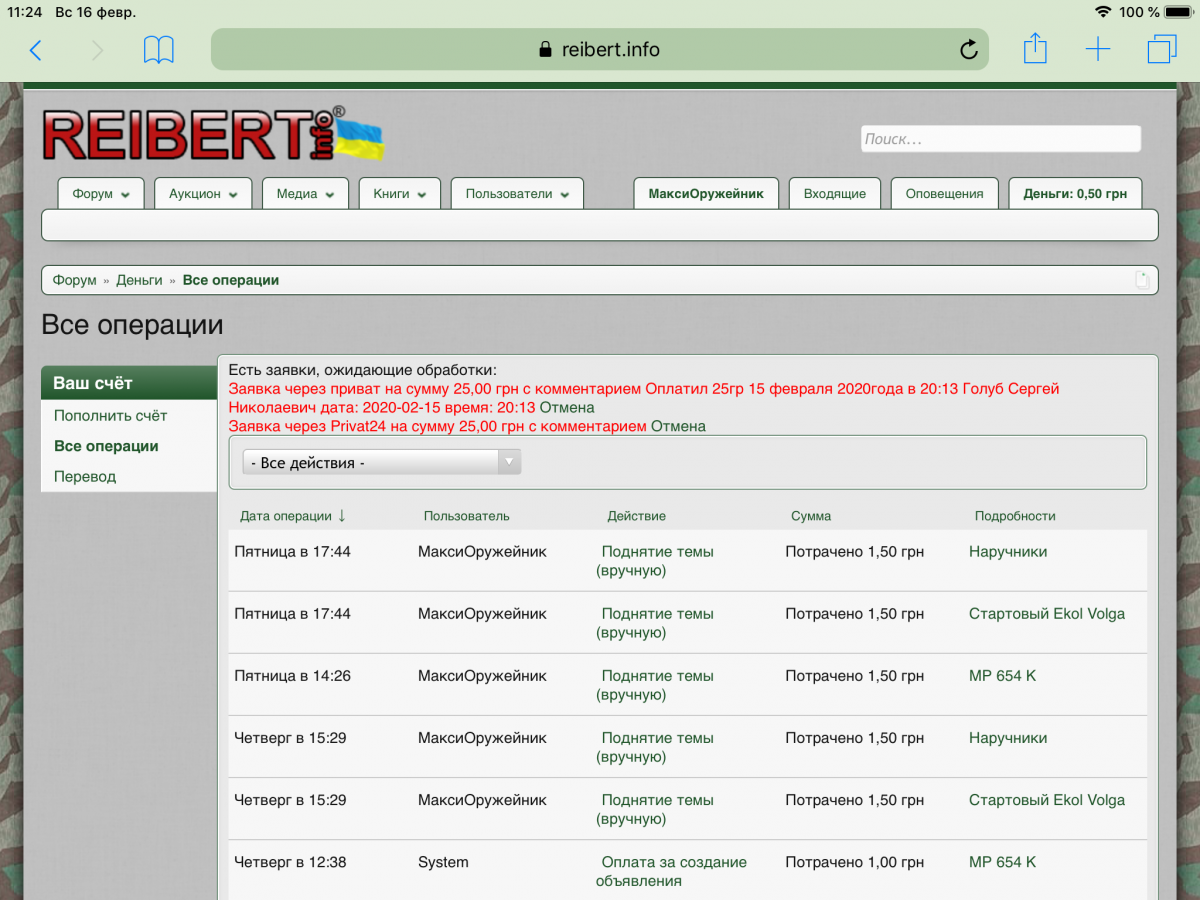This screenshot has height=900, width=1200.
Task: Open the Входящие tab
Action: (x=834, y=194)
